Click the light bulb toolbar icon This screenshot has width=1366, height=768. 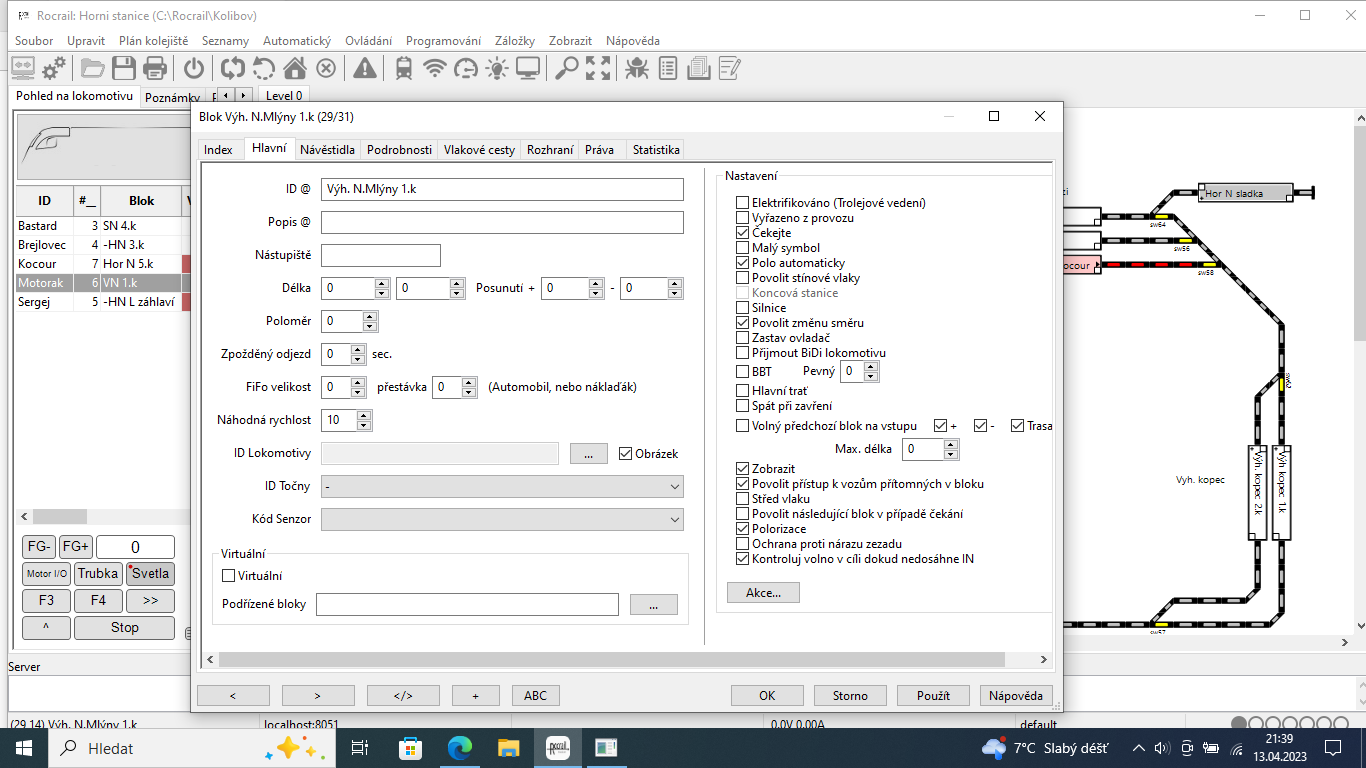[497, 68]
